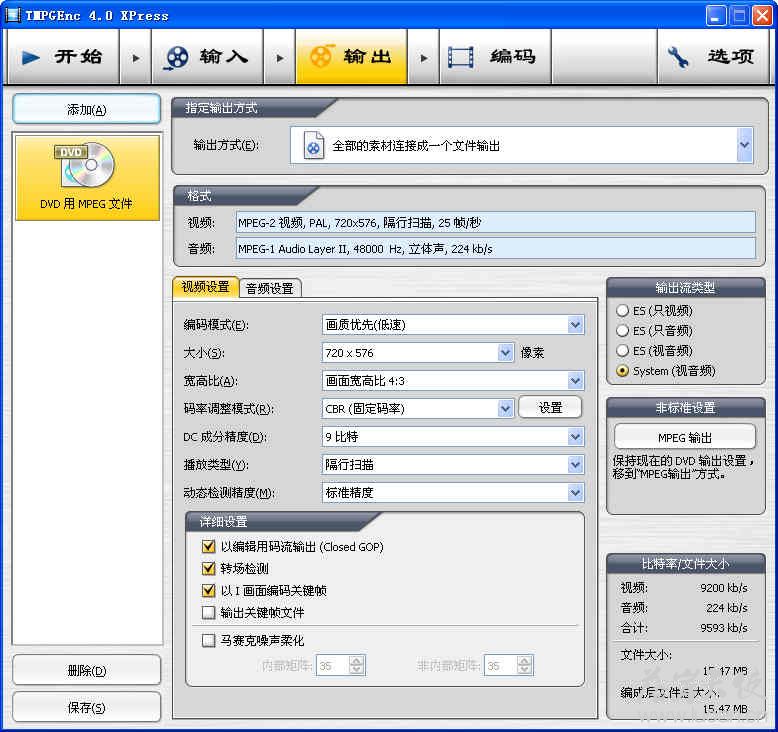
Task: Click the wrench icon on 选项
Action: point(678,57)
